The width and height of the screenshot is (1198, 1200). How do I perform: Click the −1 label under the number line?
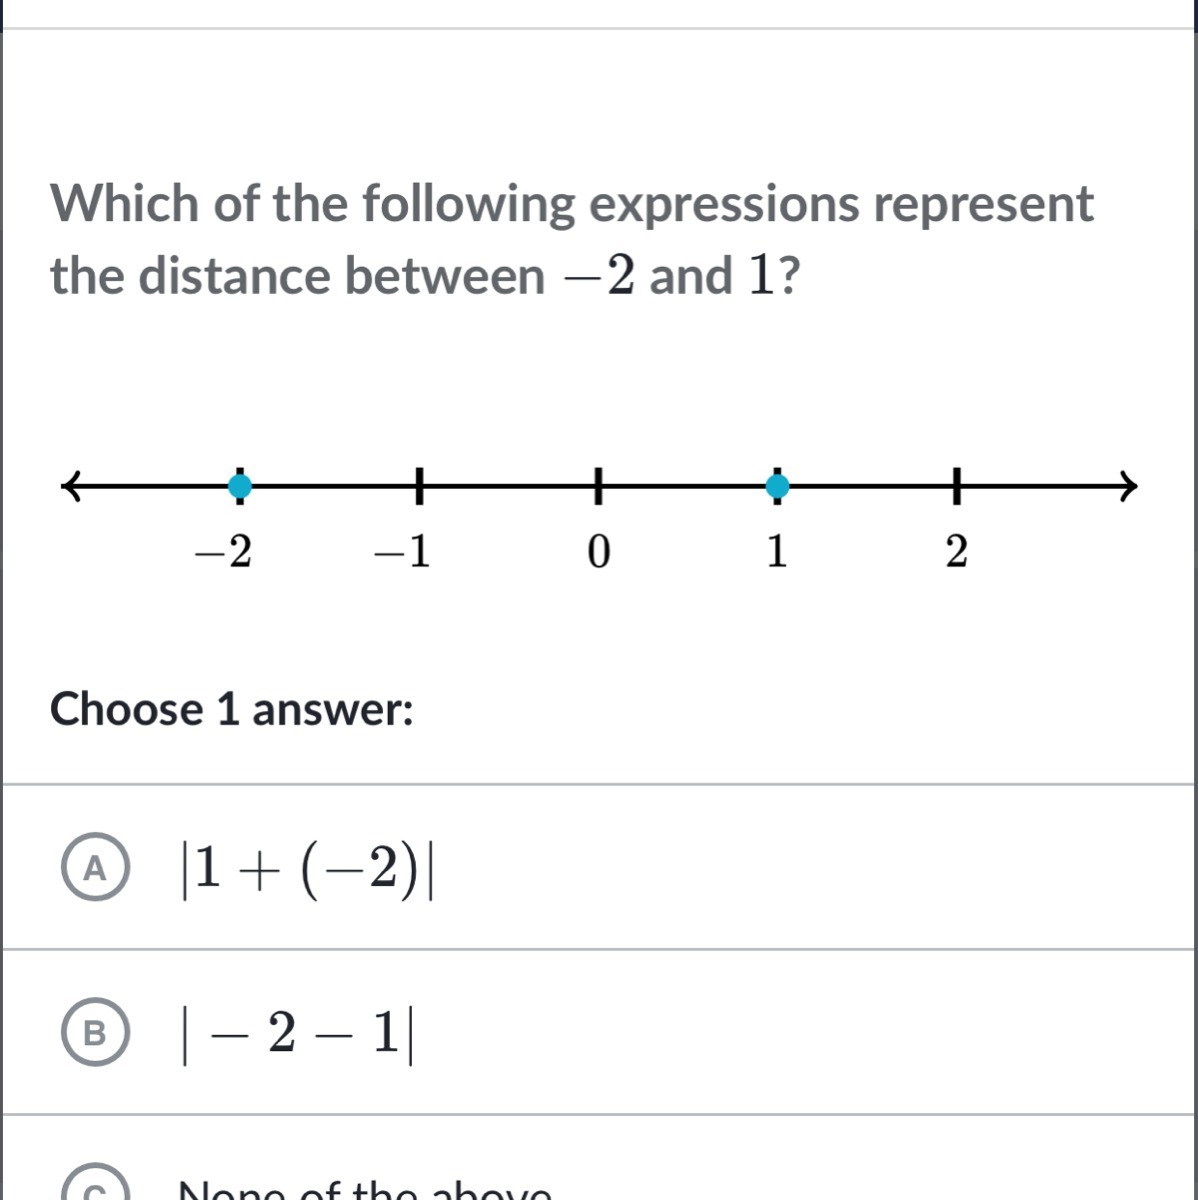402,552
